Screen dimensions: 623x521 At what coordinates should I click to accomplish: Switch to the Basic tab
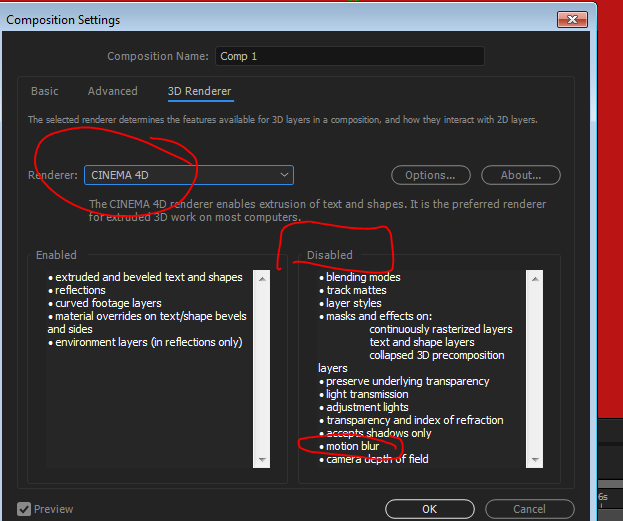coord(44,91)
